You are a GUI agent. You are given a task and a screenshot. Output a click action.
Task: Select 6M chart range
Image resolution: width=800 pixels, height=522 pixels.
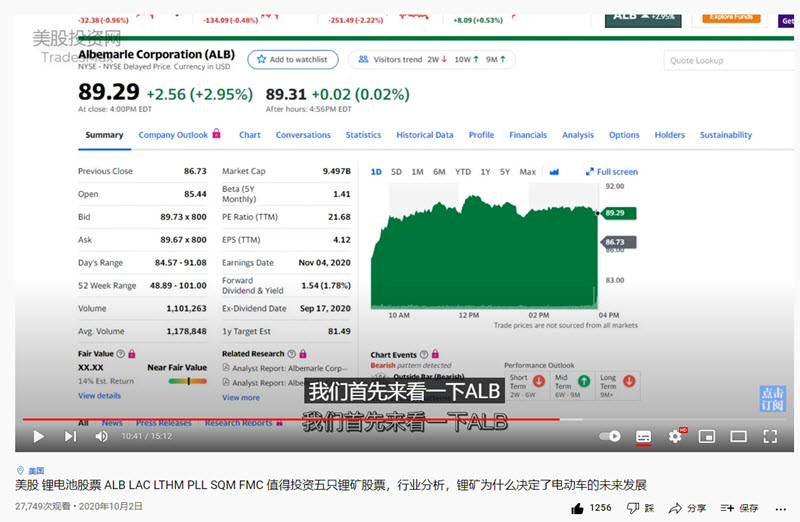(439, 172)
